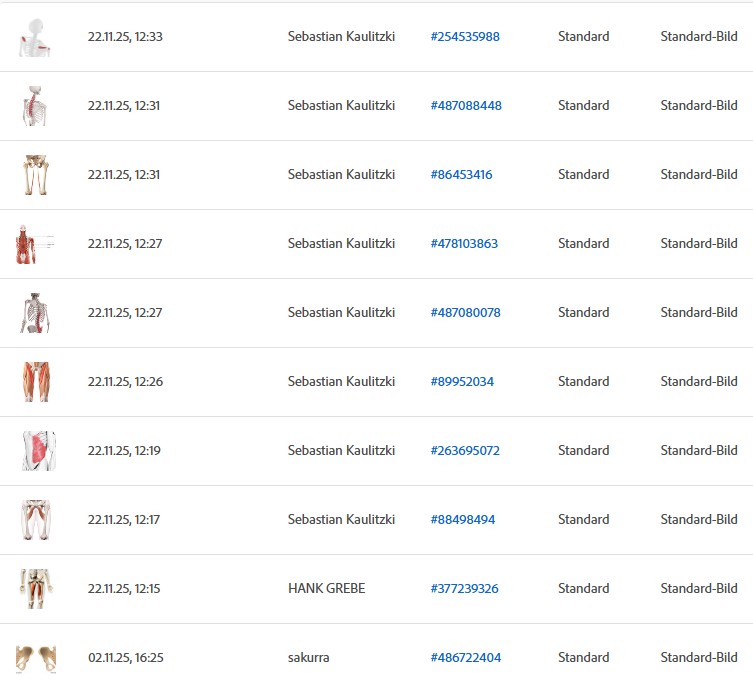This screenshot has width=753, height=690.
Task: Select the thumbnail in the #487088448 row
Action: [x=36, y=106]
